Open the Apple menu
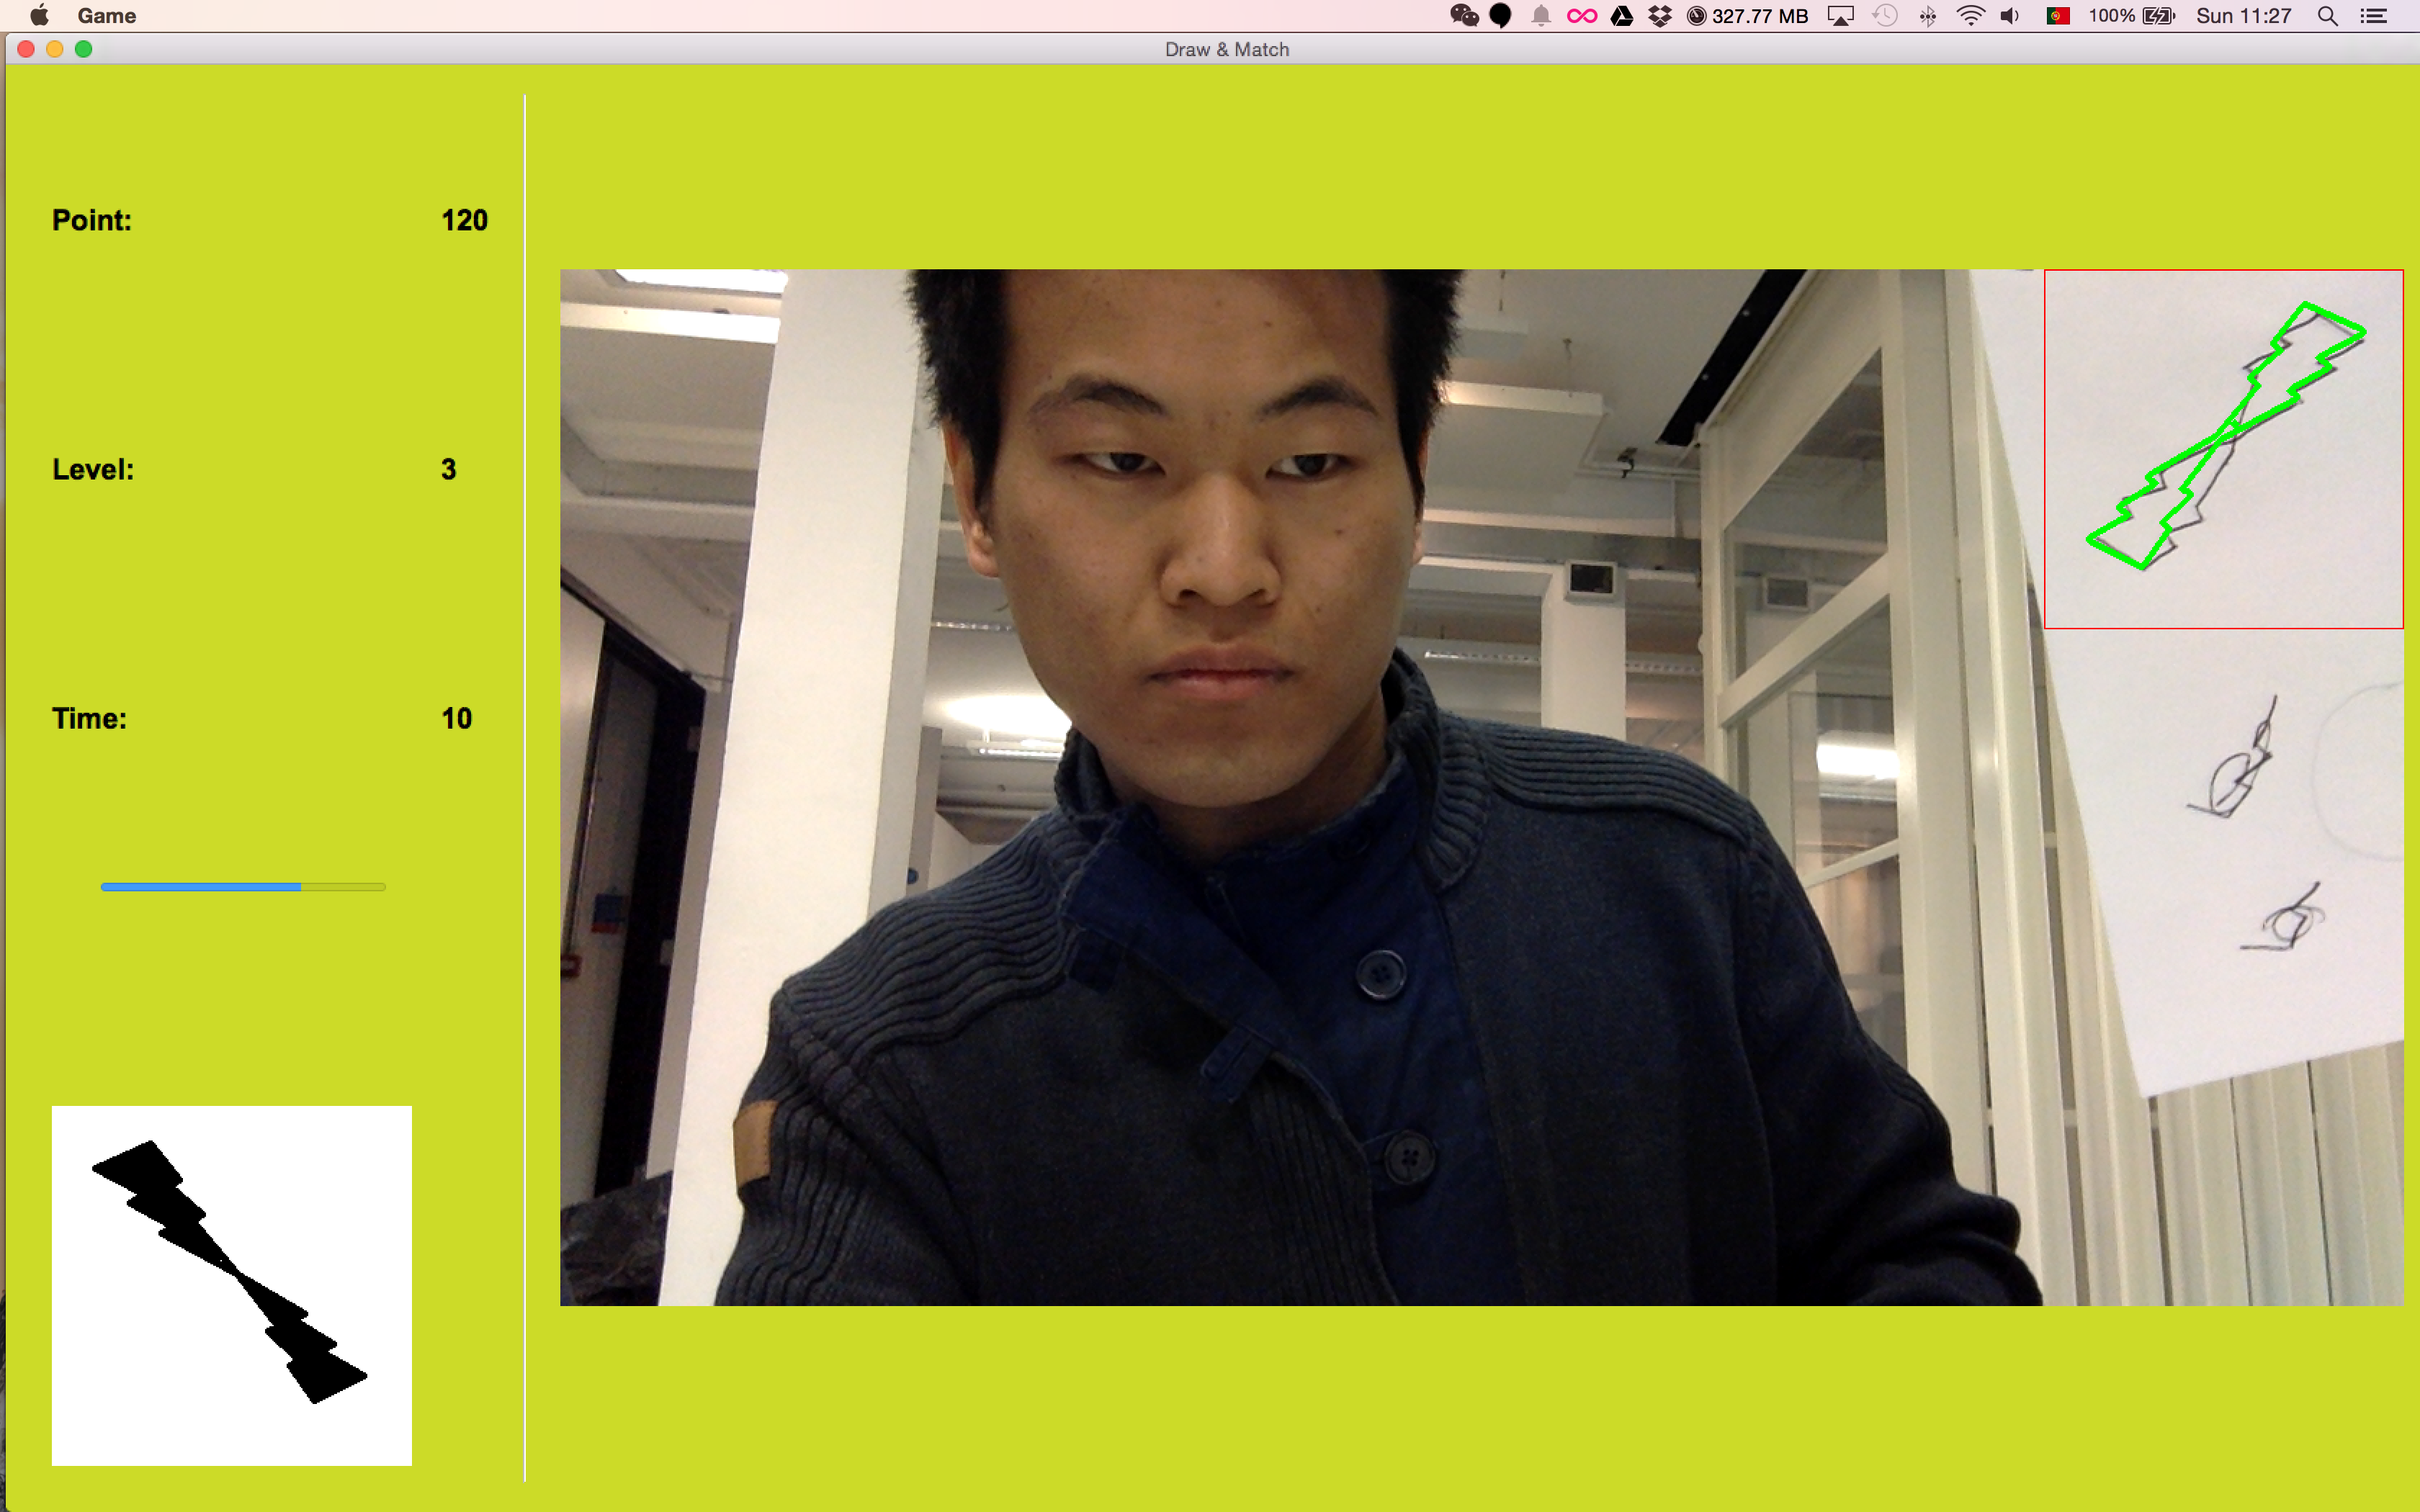2420x1512 pixels. pyautogui.click(x=40, y=16)
